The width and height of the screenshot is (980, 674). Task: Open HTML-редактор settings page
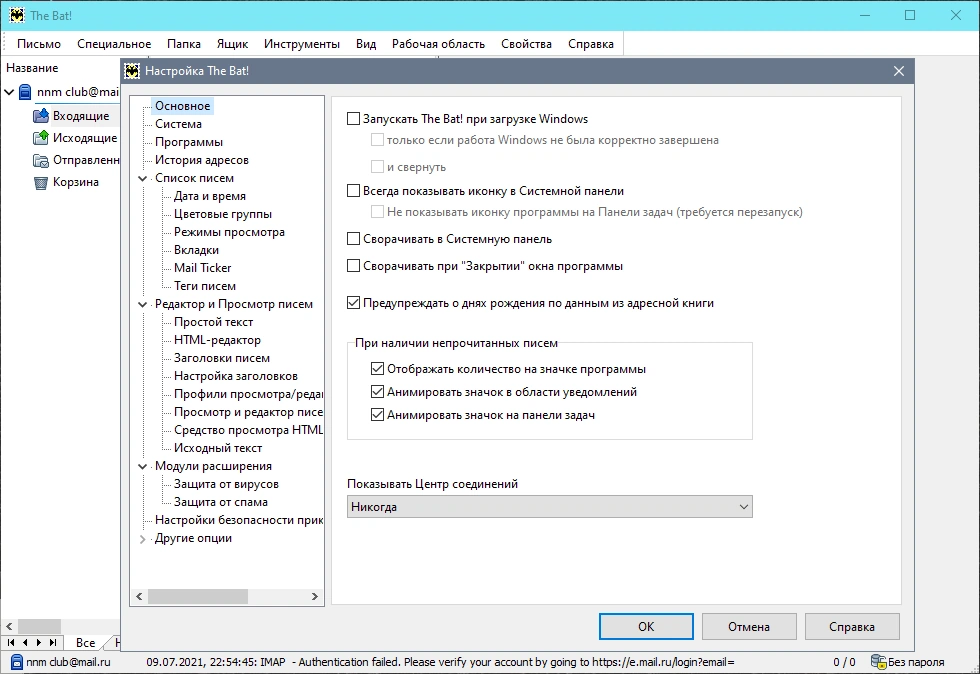217,340
